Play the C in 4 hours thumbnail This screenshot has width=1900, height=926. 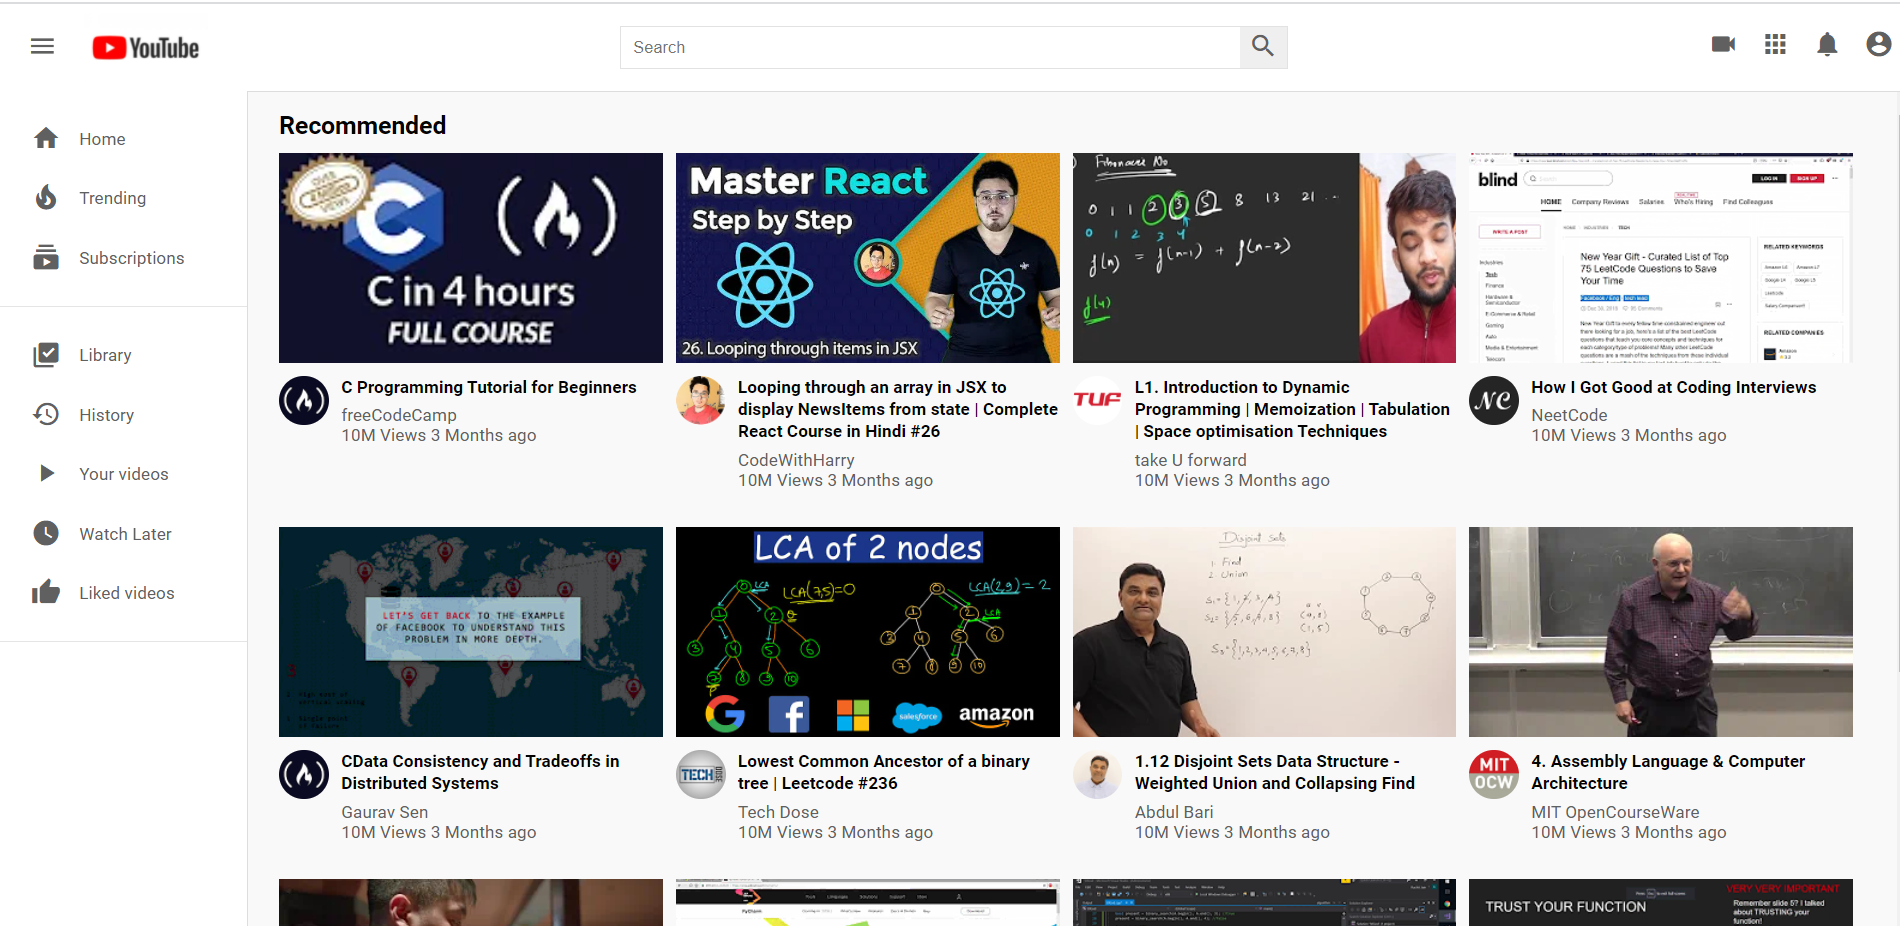pyautogui.click(x=471, y=258)
